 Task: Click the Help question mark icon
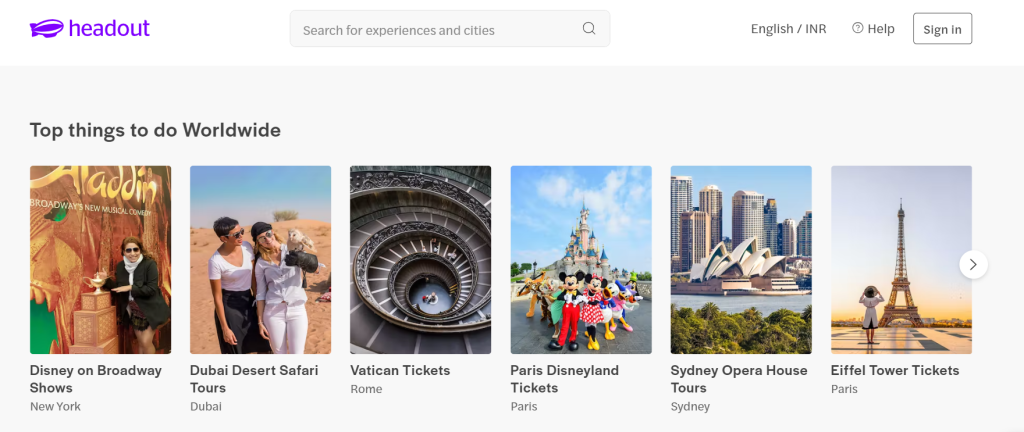click(857, 28)
